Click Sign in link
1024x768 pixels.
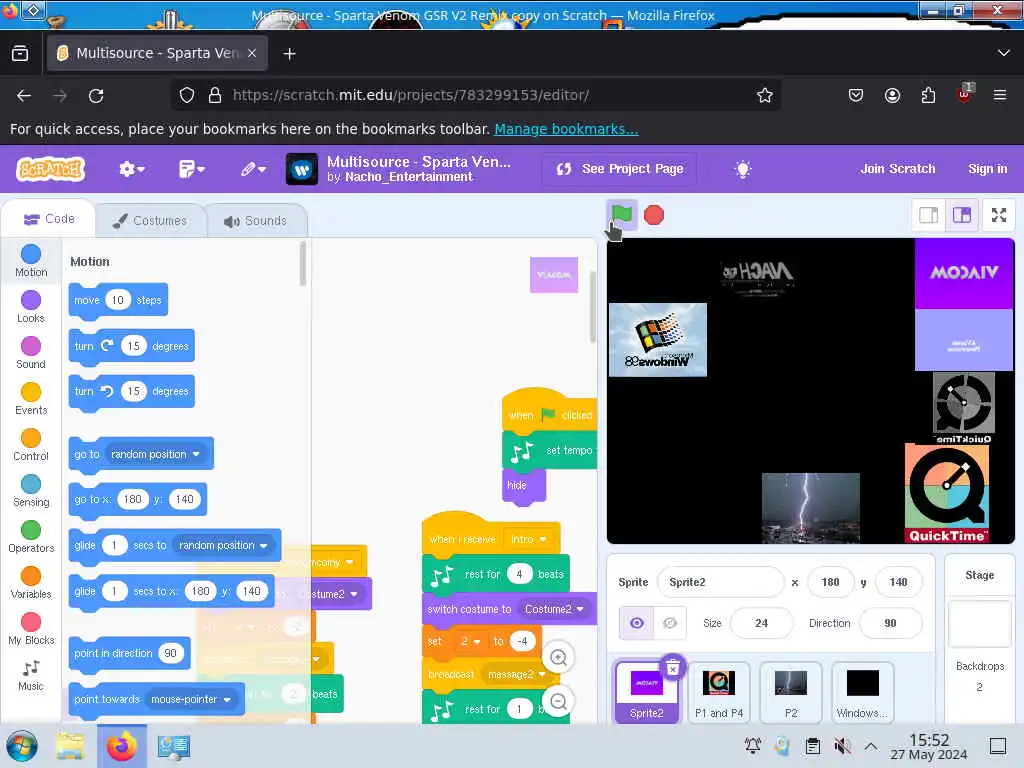tap(987, 168)
